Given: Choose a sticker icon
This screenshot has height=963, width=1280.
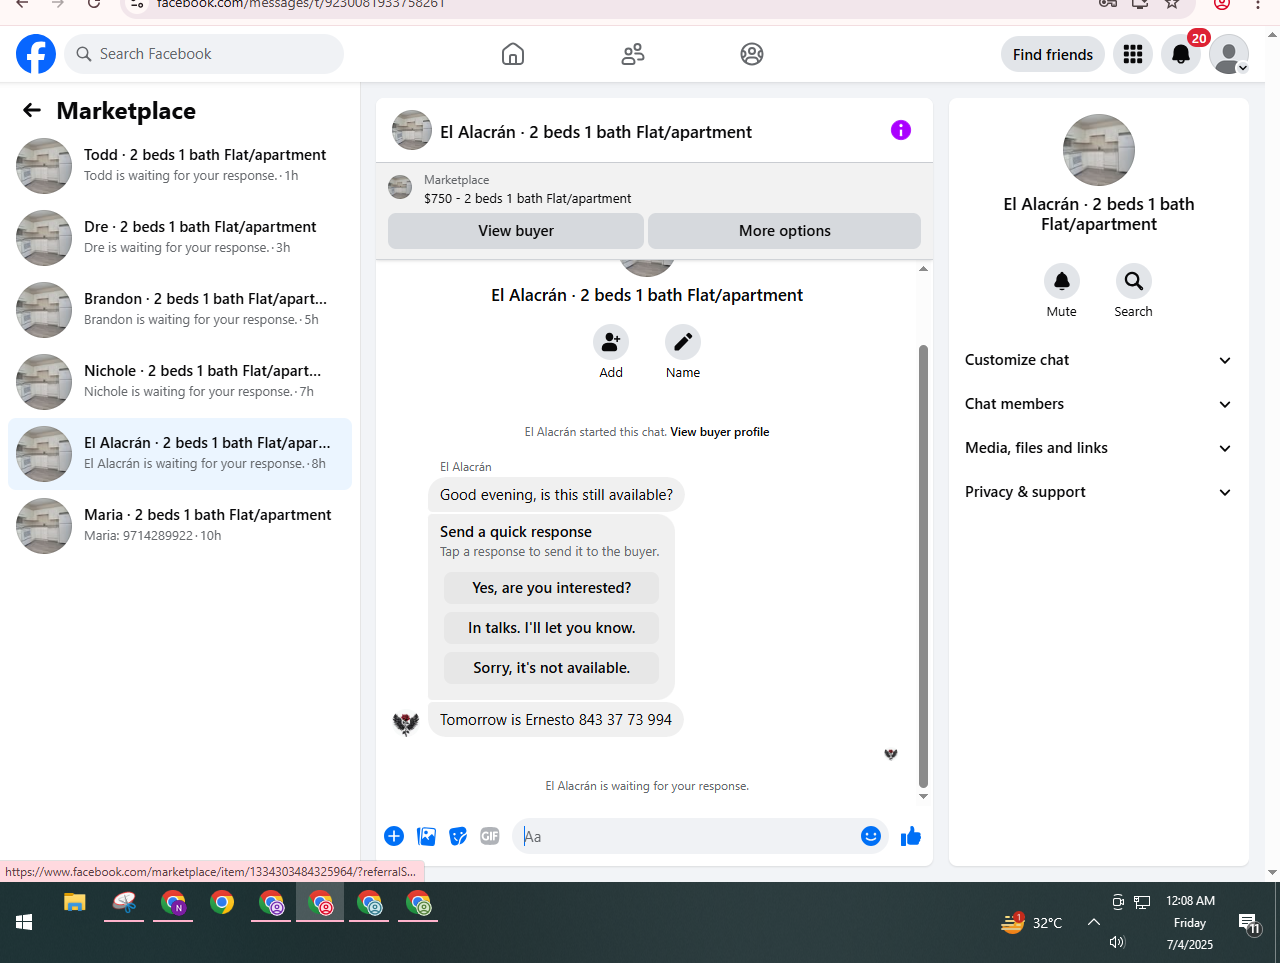Looking at the screenshot, I should [x=458, y=836].
